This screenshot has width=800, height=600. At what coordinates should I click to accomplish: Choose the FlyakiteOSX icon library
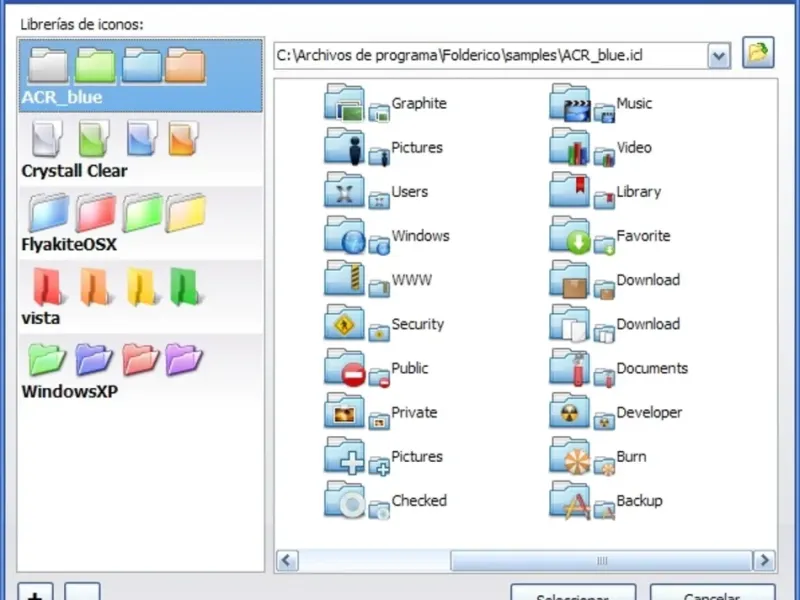click(x=141, y=223)
